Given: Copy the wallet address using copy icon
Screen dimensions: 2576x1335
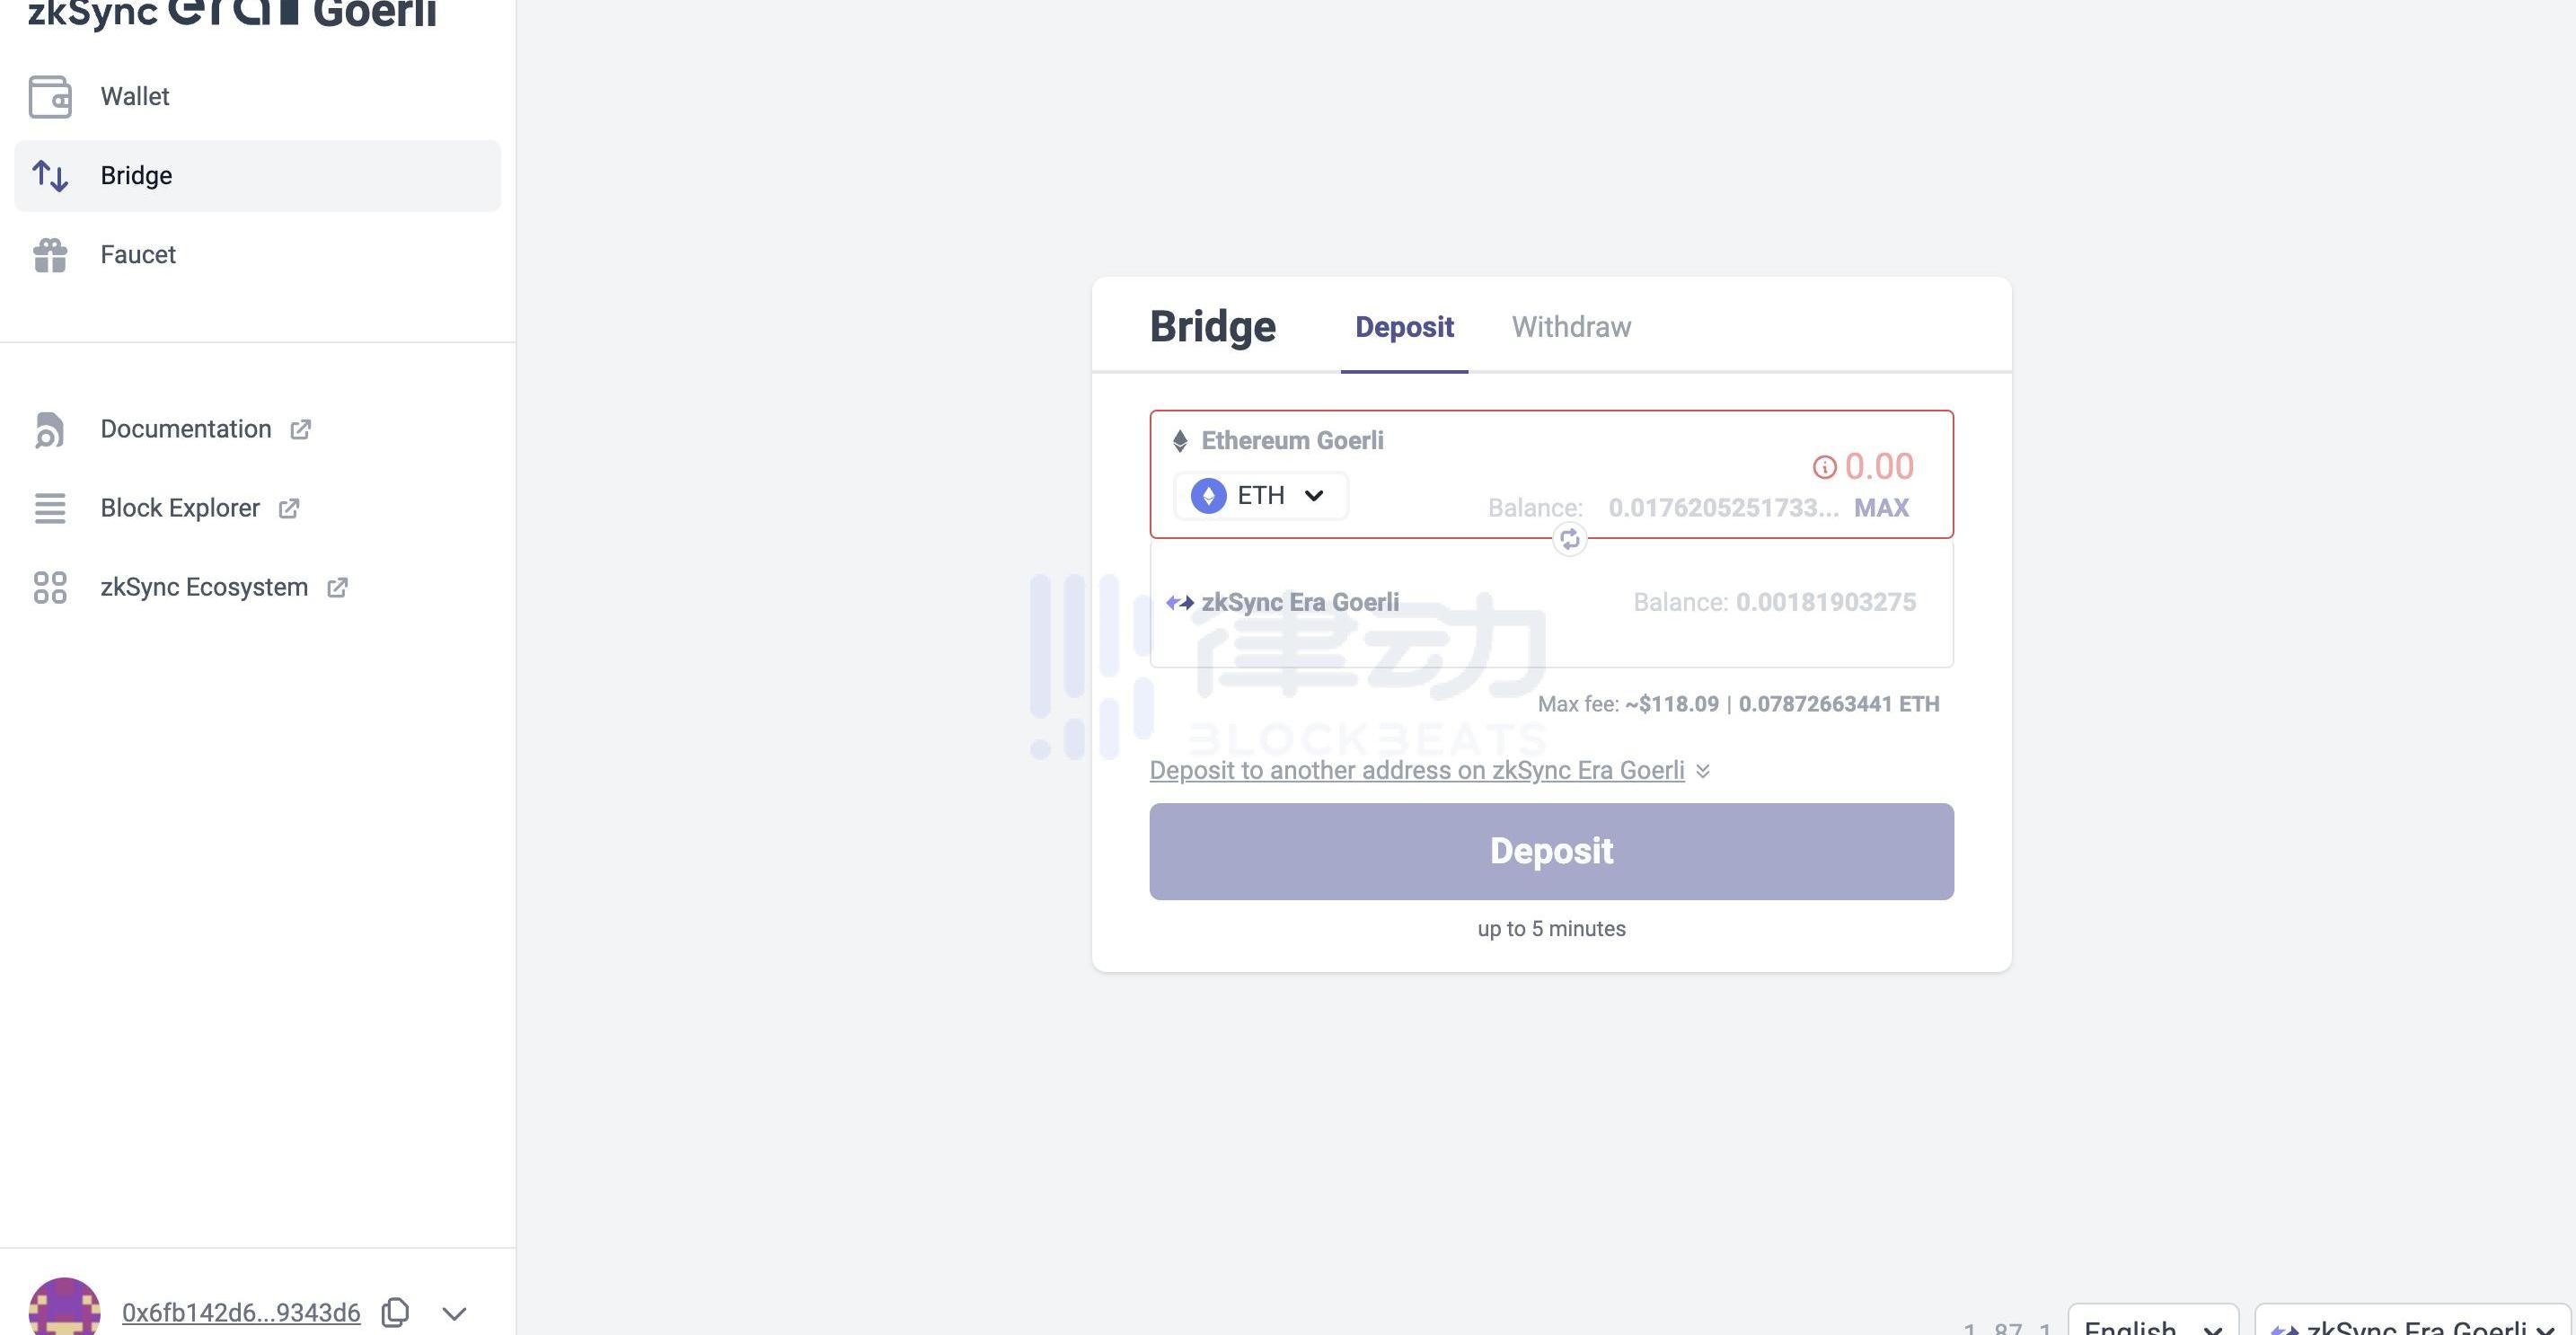Looking at the screenshot, I should point(396,1312).
